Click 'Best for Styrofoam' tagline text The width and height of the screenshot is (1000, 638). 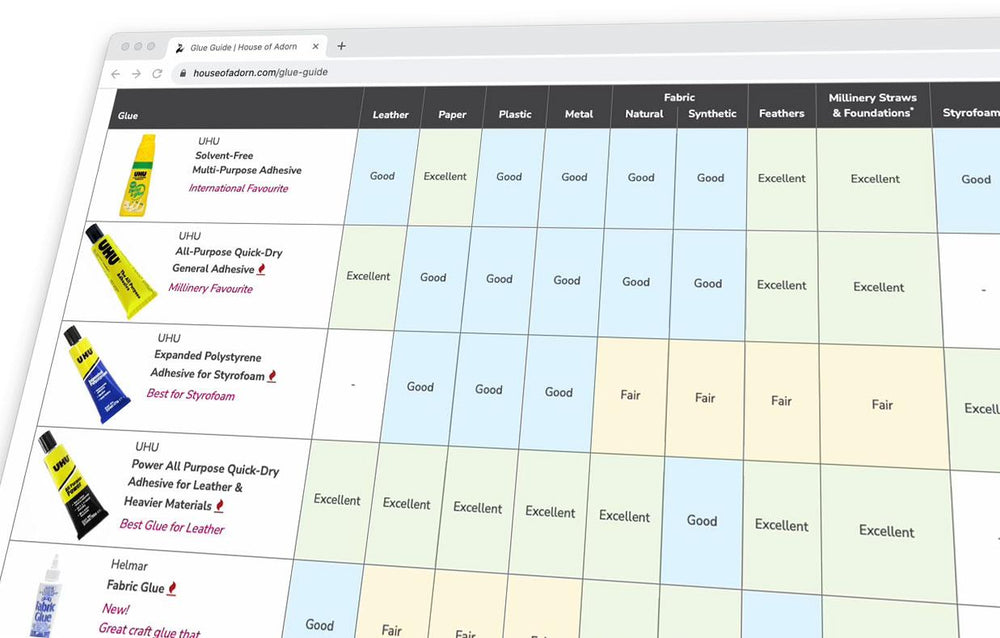[x=191, y=395]
